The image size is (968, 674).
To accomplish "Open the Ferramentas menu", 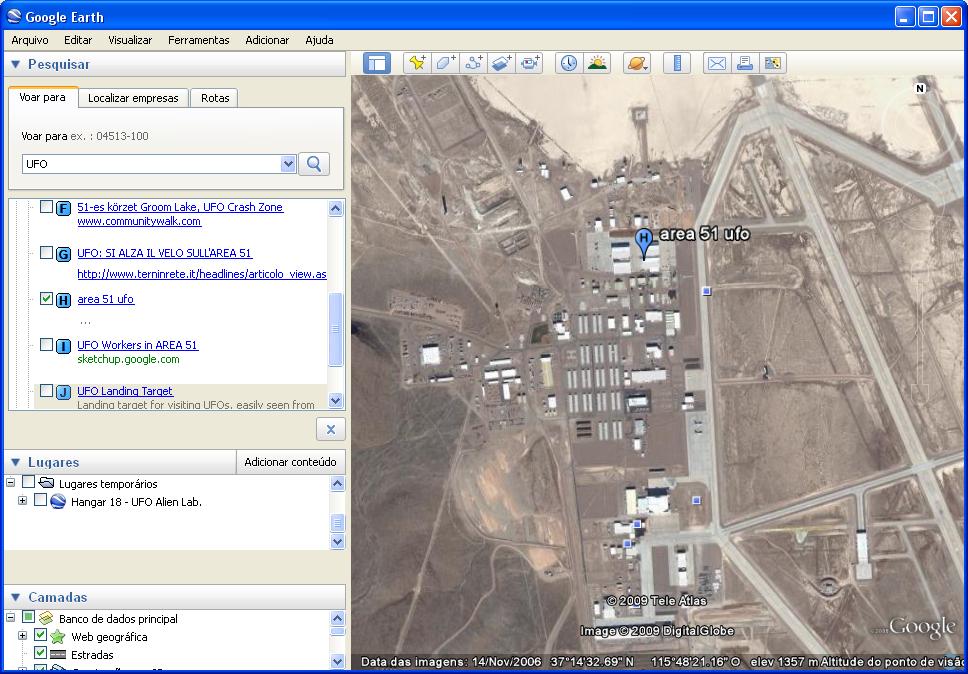I will click(197, 40).
